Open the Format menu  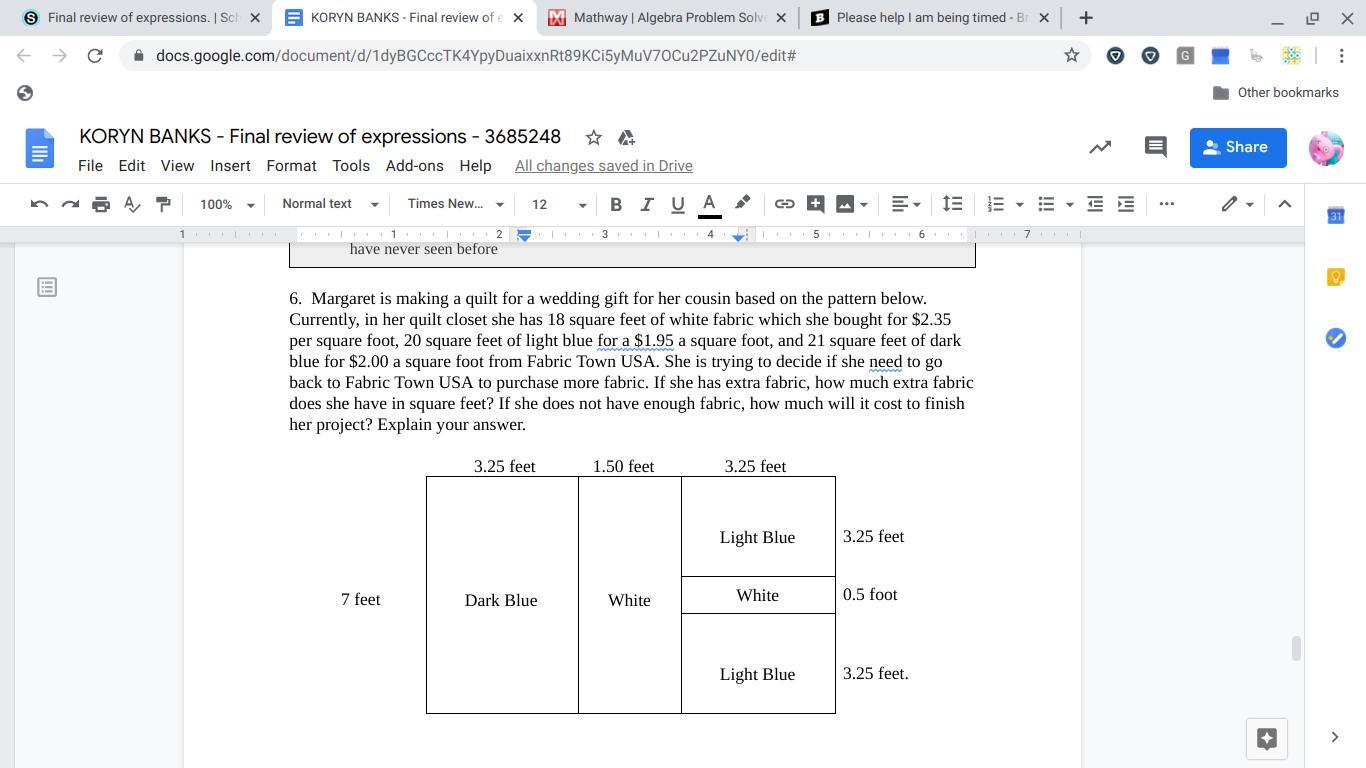point(291,166)
